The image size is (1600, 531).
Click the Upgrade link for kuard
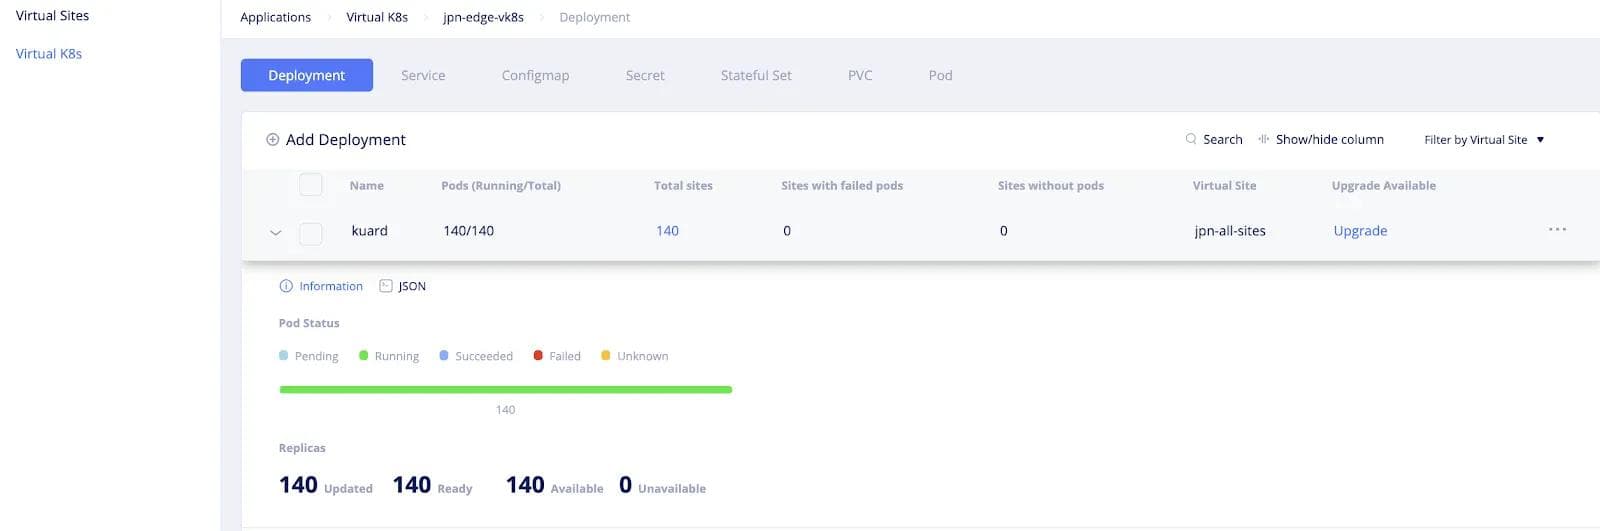click(1360, 231)
